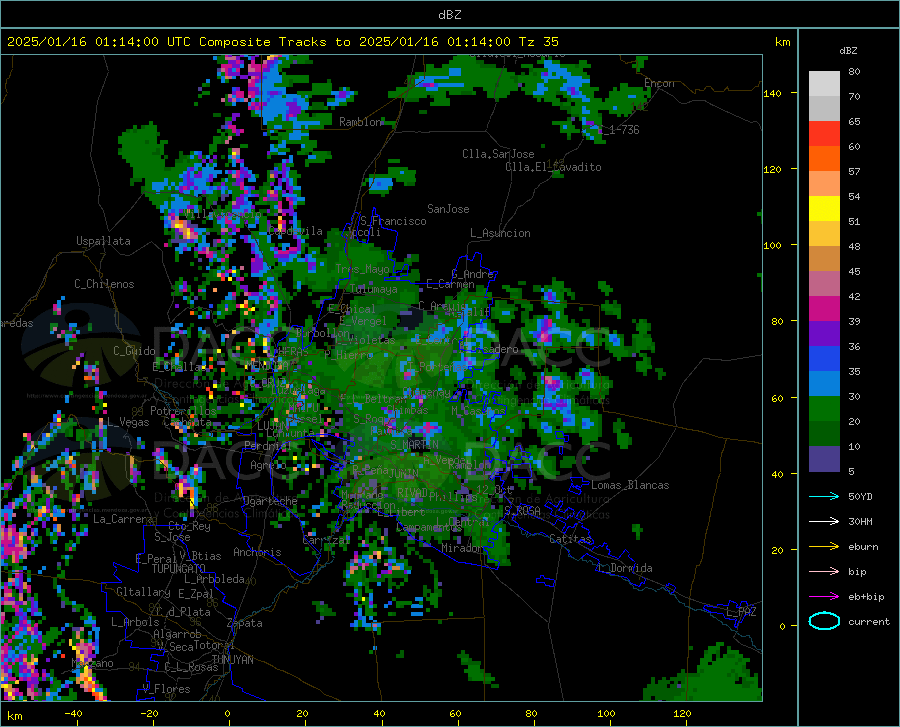
Task: Click the 'Mirador' map label
Action: (x=462, y=548)
